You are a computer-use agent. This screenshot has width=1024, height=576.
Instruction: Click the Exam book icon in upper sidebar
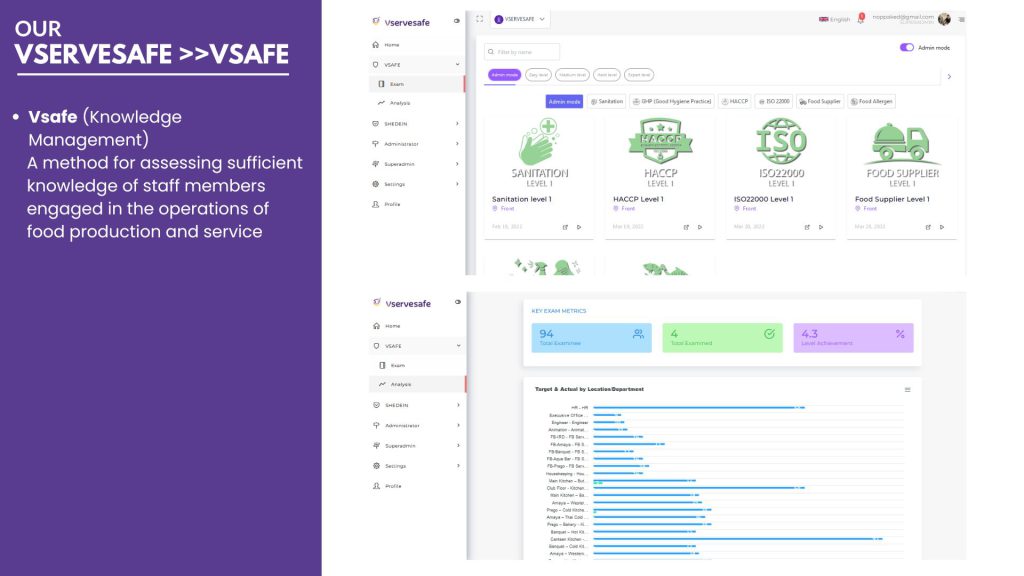(x=381, y=84)
